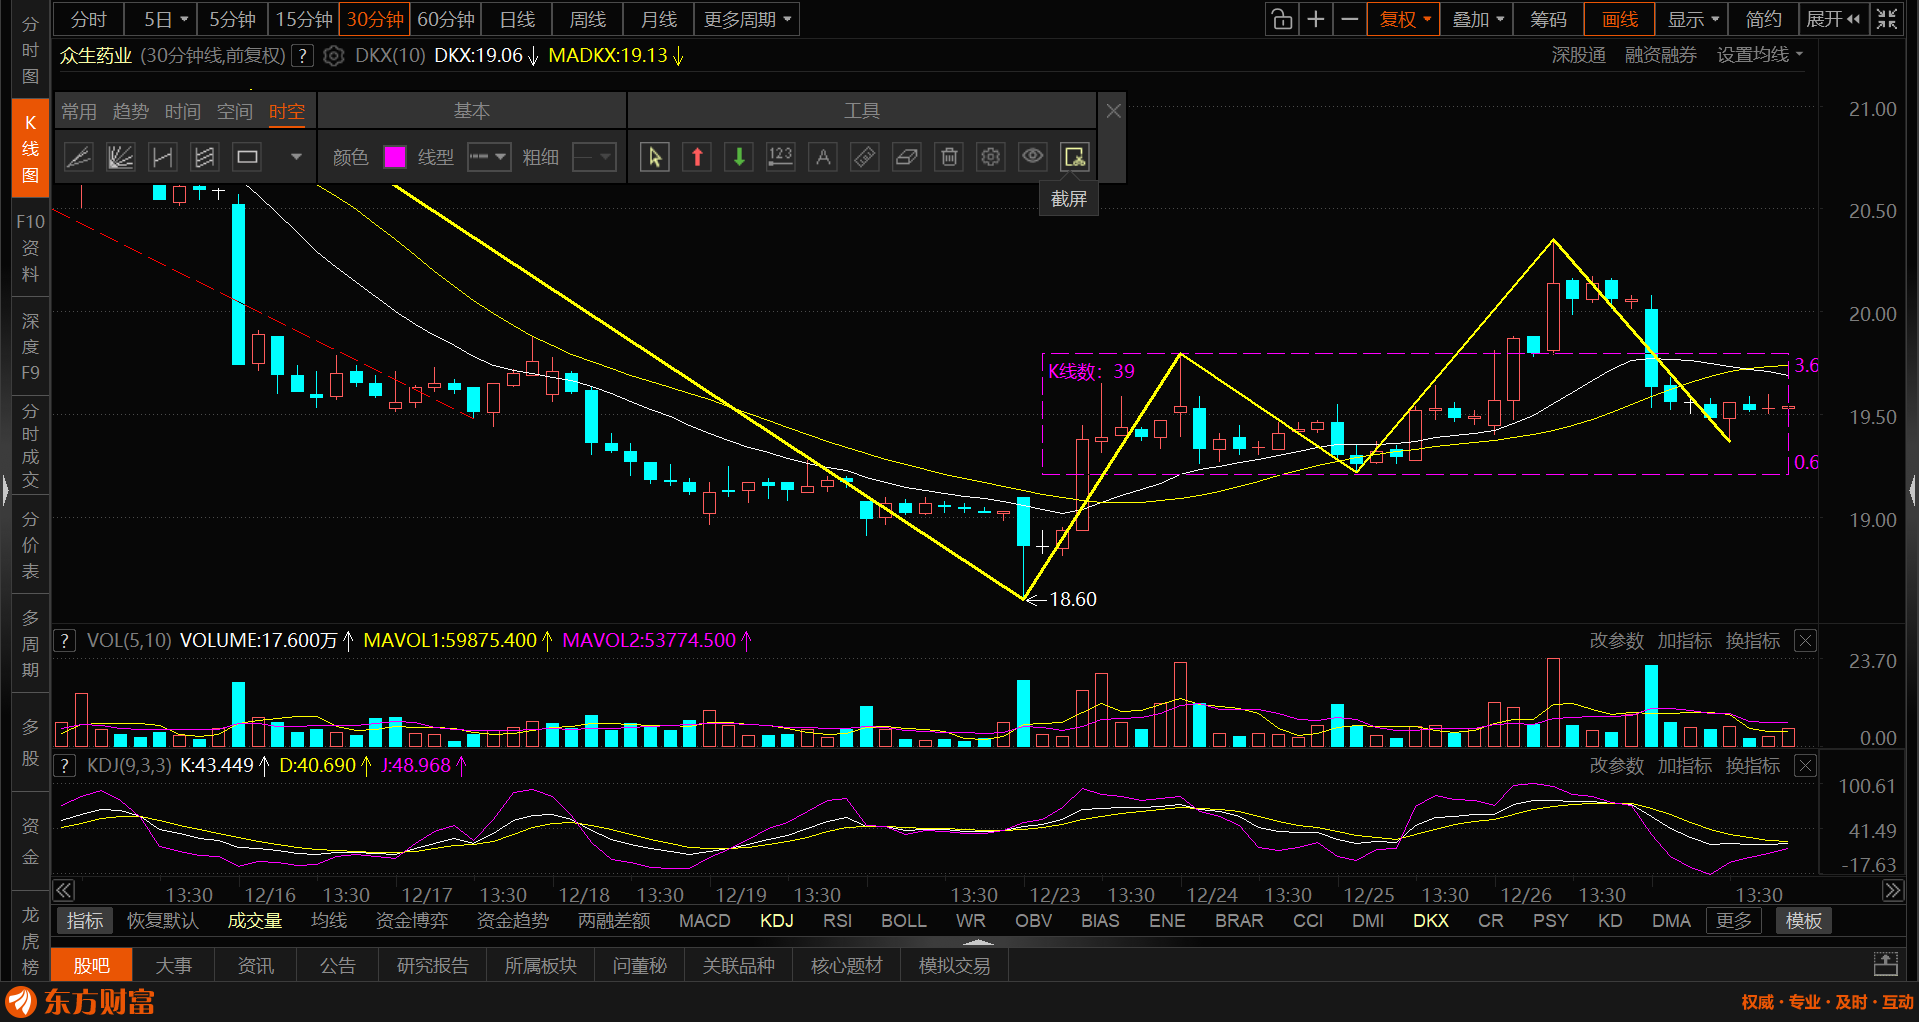Toggle the 成交量 volume indicator
Image resolution: width=1919 pixels, height=1022 pixels.
tap(255, 921)
